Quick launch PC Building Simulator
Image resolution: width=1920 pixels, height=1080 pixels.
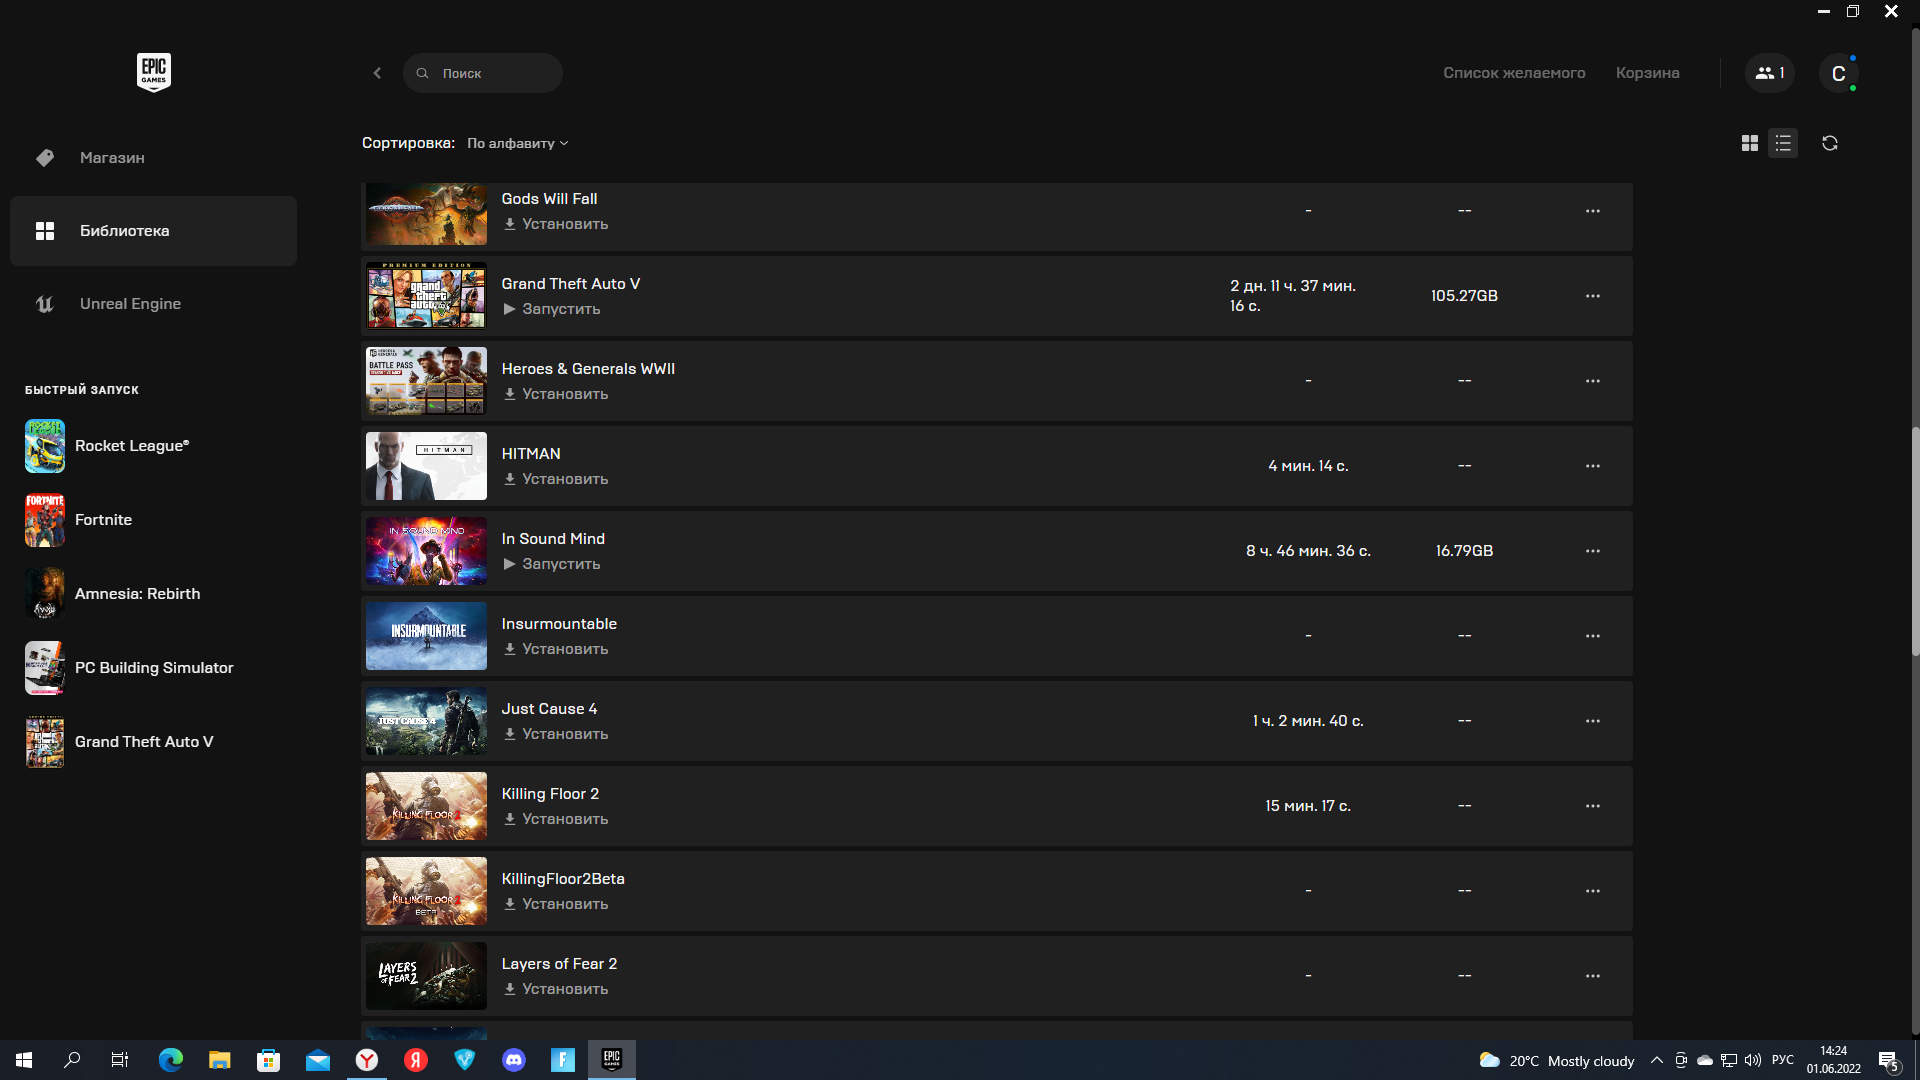[129, 668]
